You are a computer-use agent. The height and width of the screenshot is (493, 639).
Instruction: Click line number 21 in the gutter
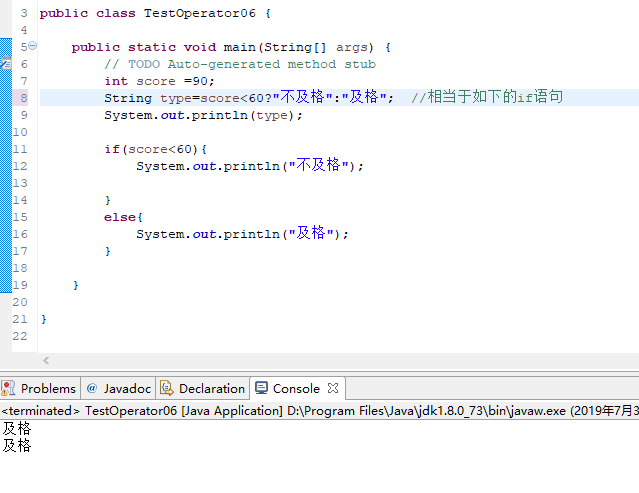click(20, 319)
